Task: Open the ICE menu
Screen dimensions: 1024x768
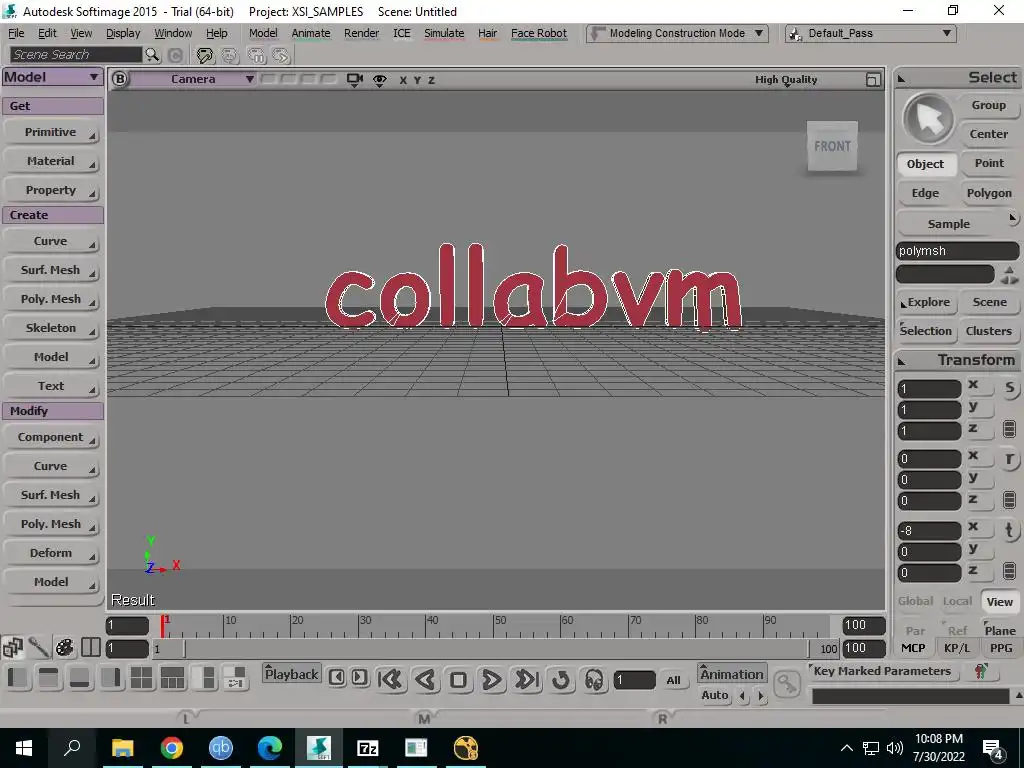Action: click(x=402, y=33)
